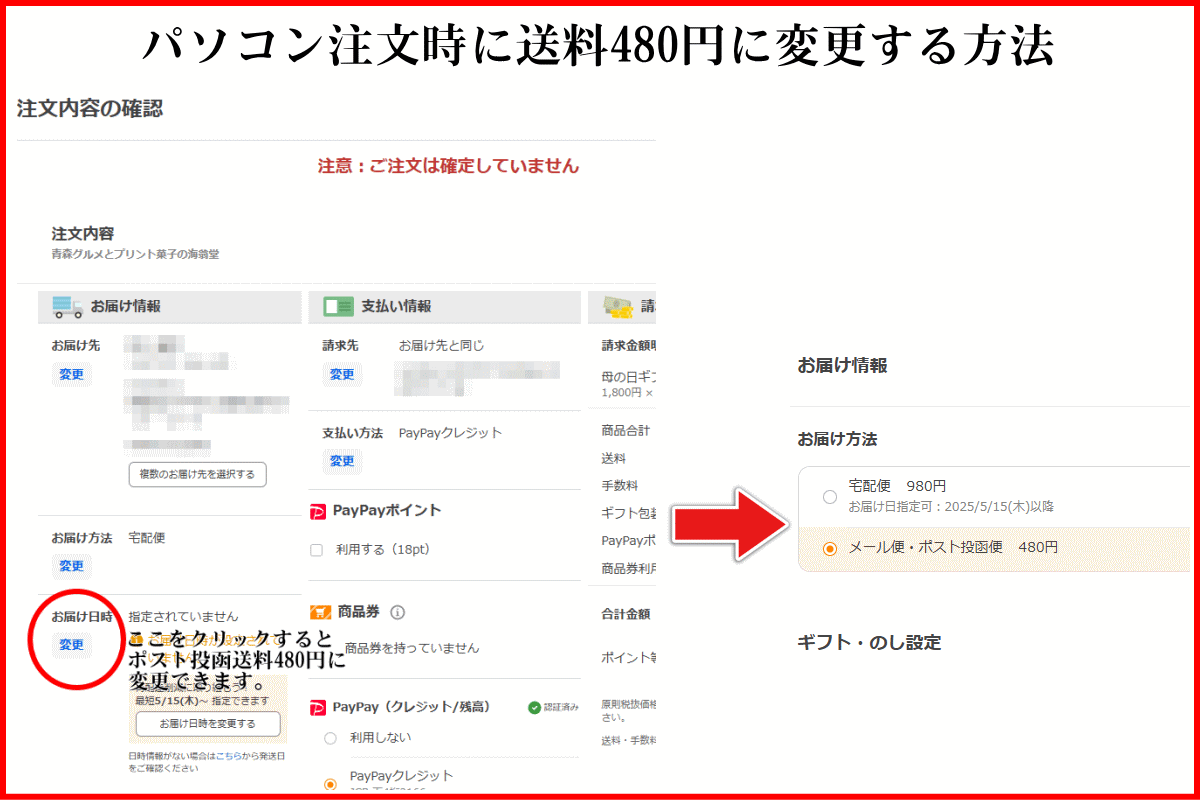Click the 複数のお届け先を選択する button
This screenshot has height=800, width=1200.
[x=198, y=474]
